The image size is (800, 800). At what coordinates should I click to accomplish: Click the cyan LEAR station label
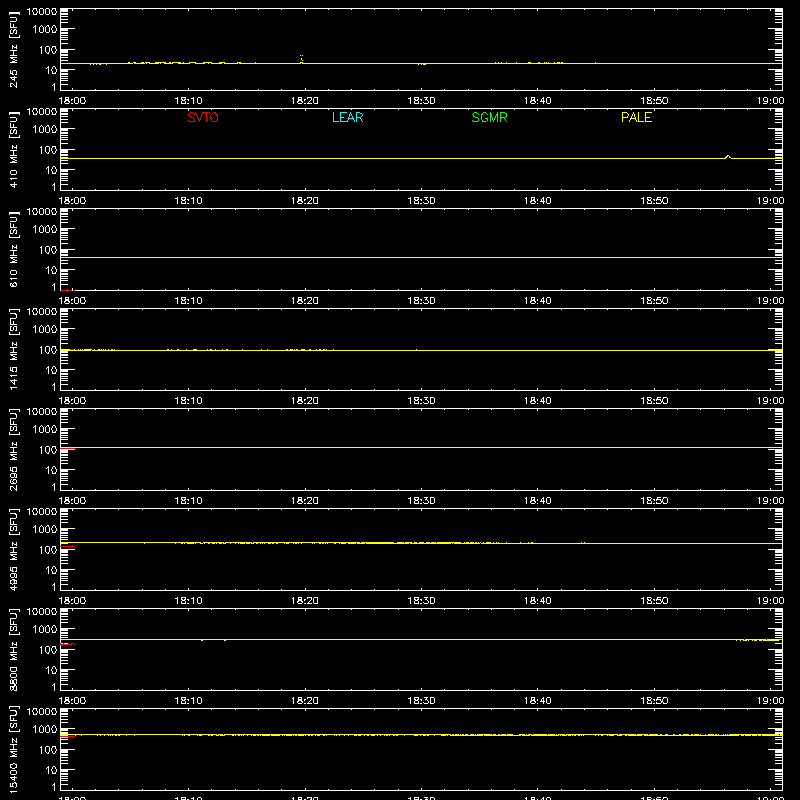tap(347, 117)
